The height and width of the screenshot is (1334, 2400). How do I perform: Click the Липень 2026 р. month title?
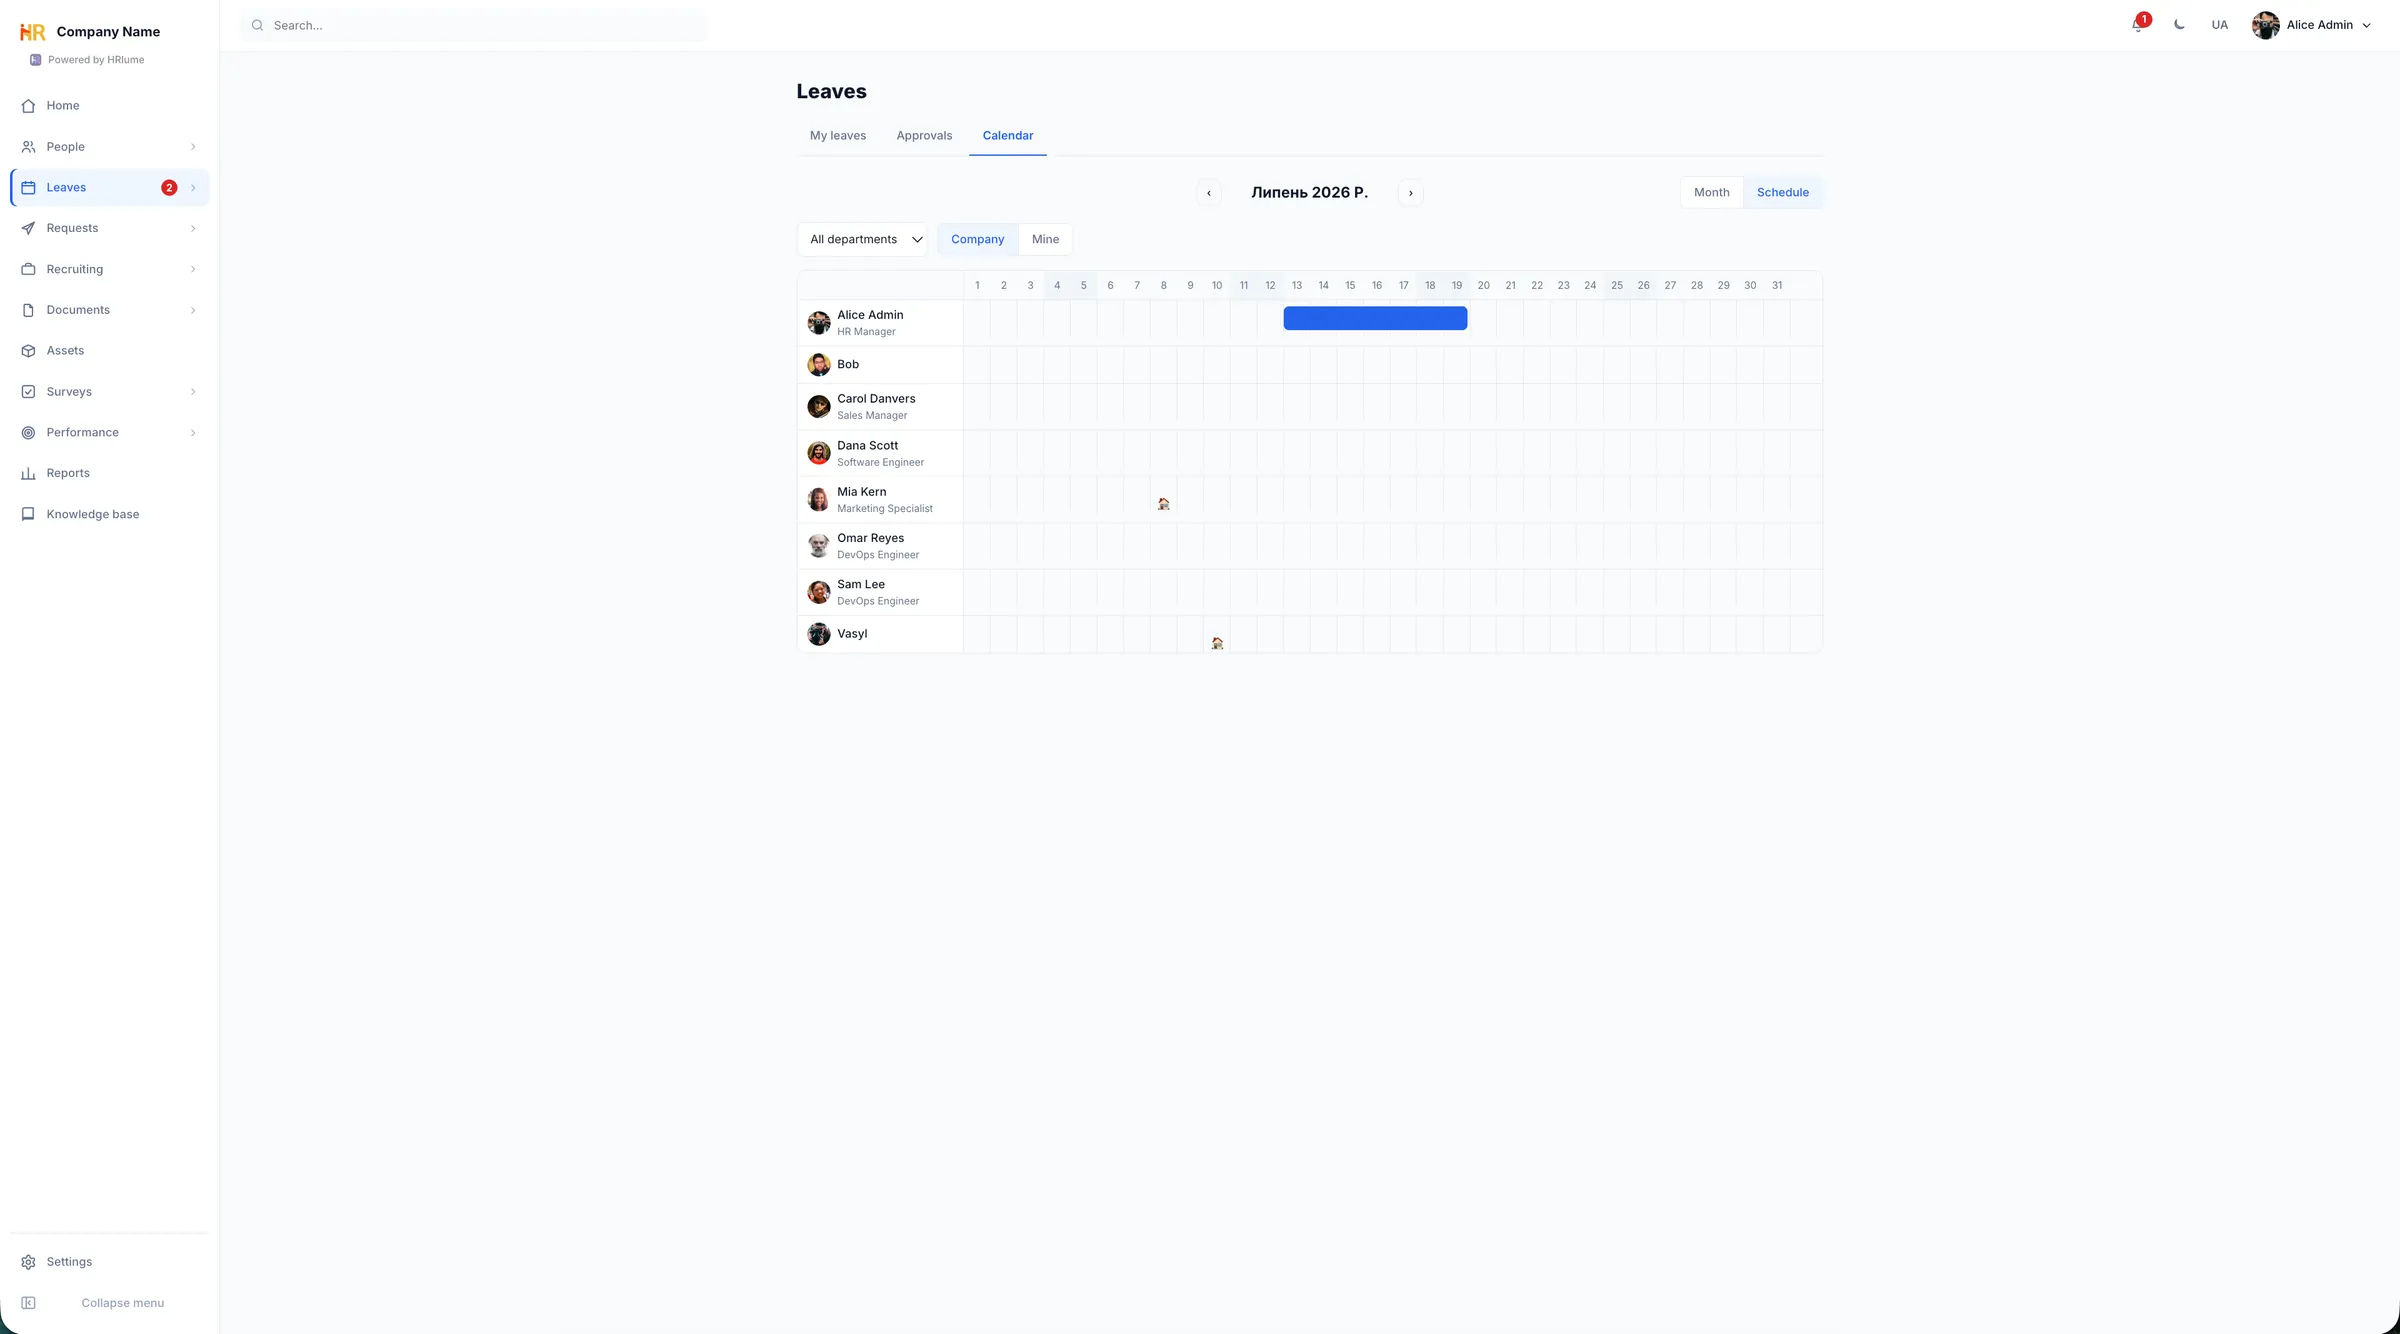coord(1310,193)
